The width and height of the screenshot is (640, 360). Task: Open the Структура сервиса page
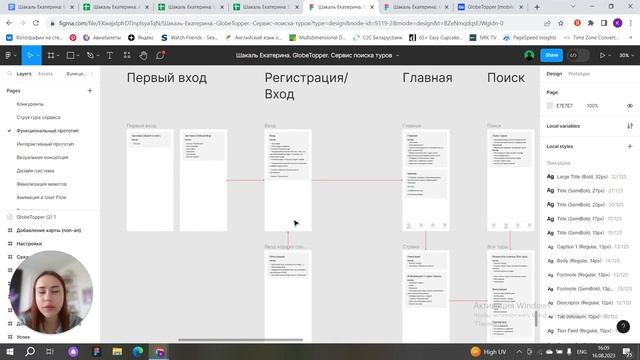click(38, 117)
